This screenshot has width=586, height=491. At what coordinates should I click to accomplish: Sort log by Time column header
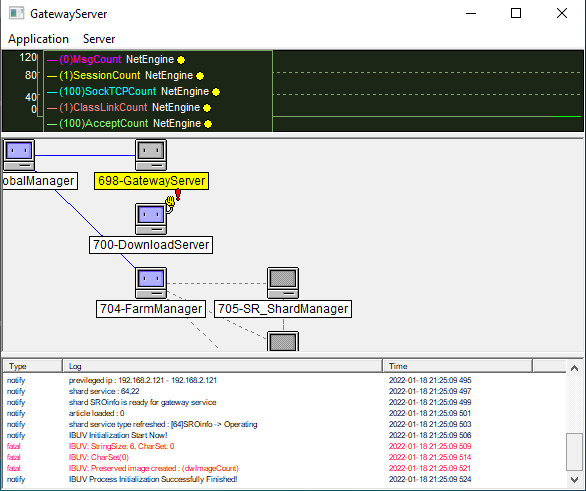tap(457, 366)
